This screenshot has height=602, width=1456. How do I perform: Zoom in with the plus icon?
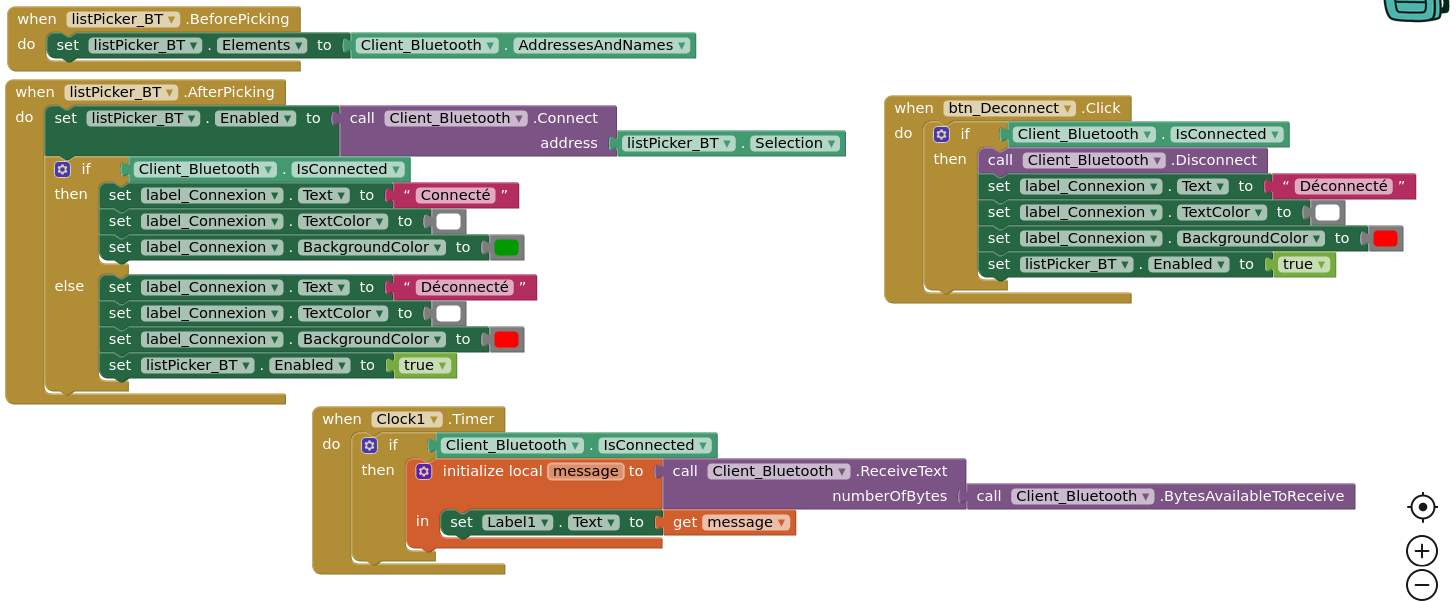tap(1422, 551)
